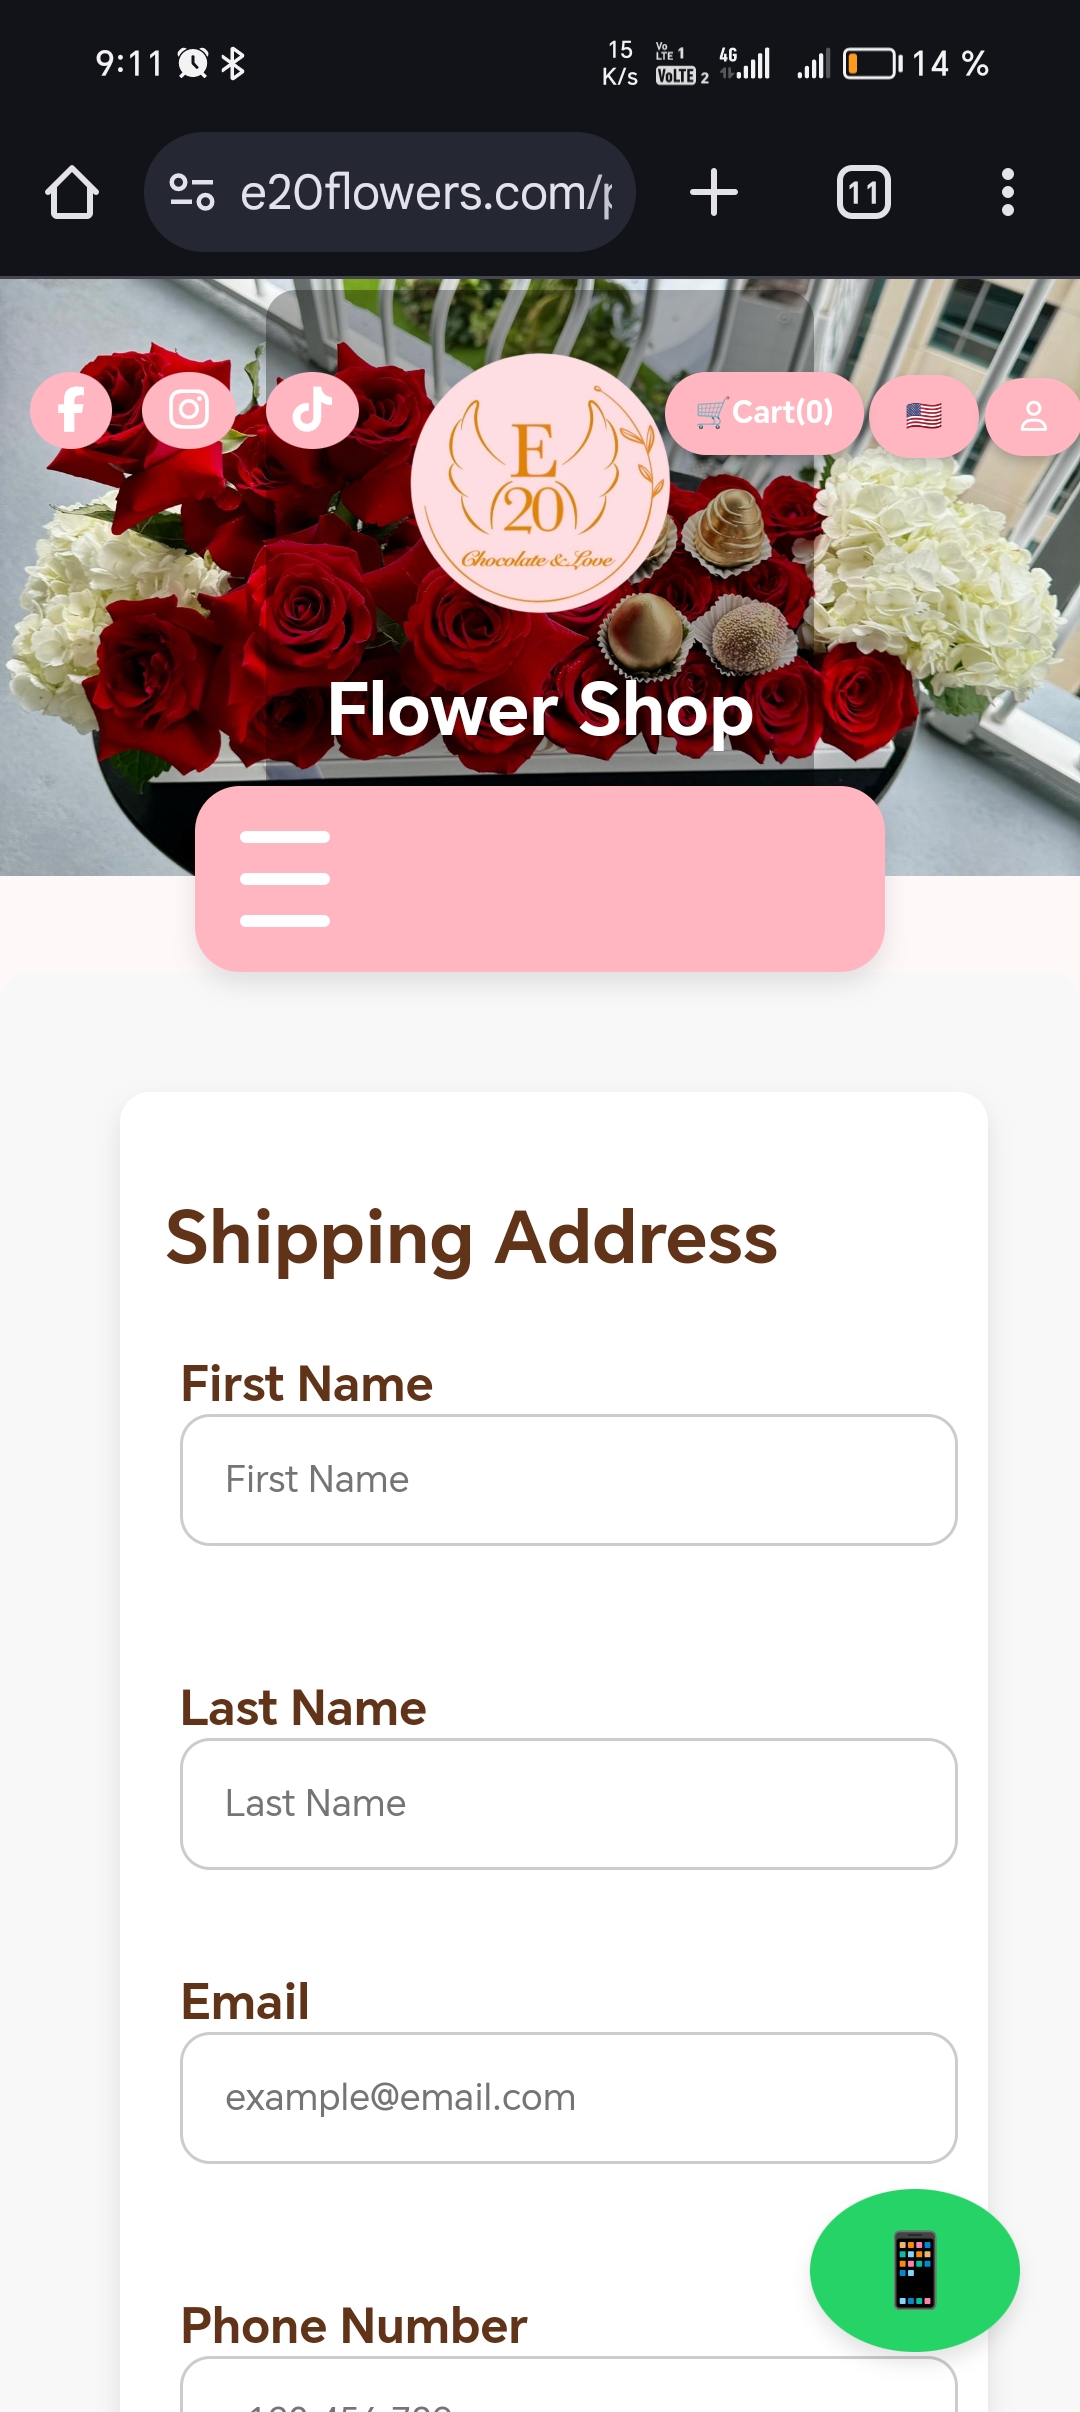Open the TikTok social icon
This screenshot has height=2412, width=1080.
[312, 410]
